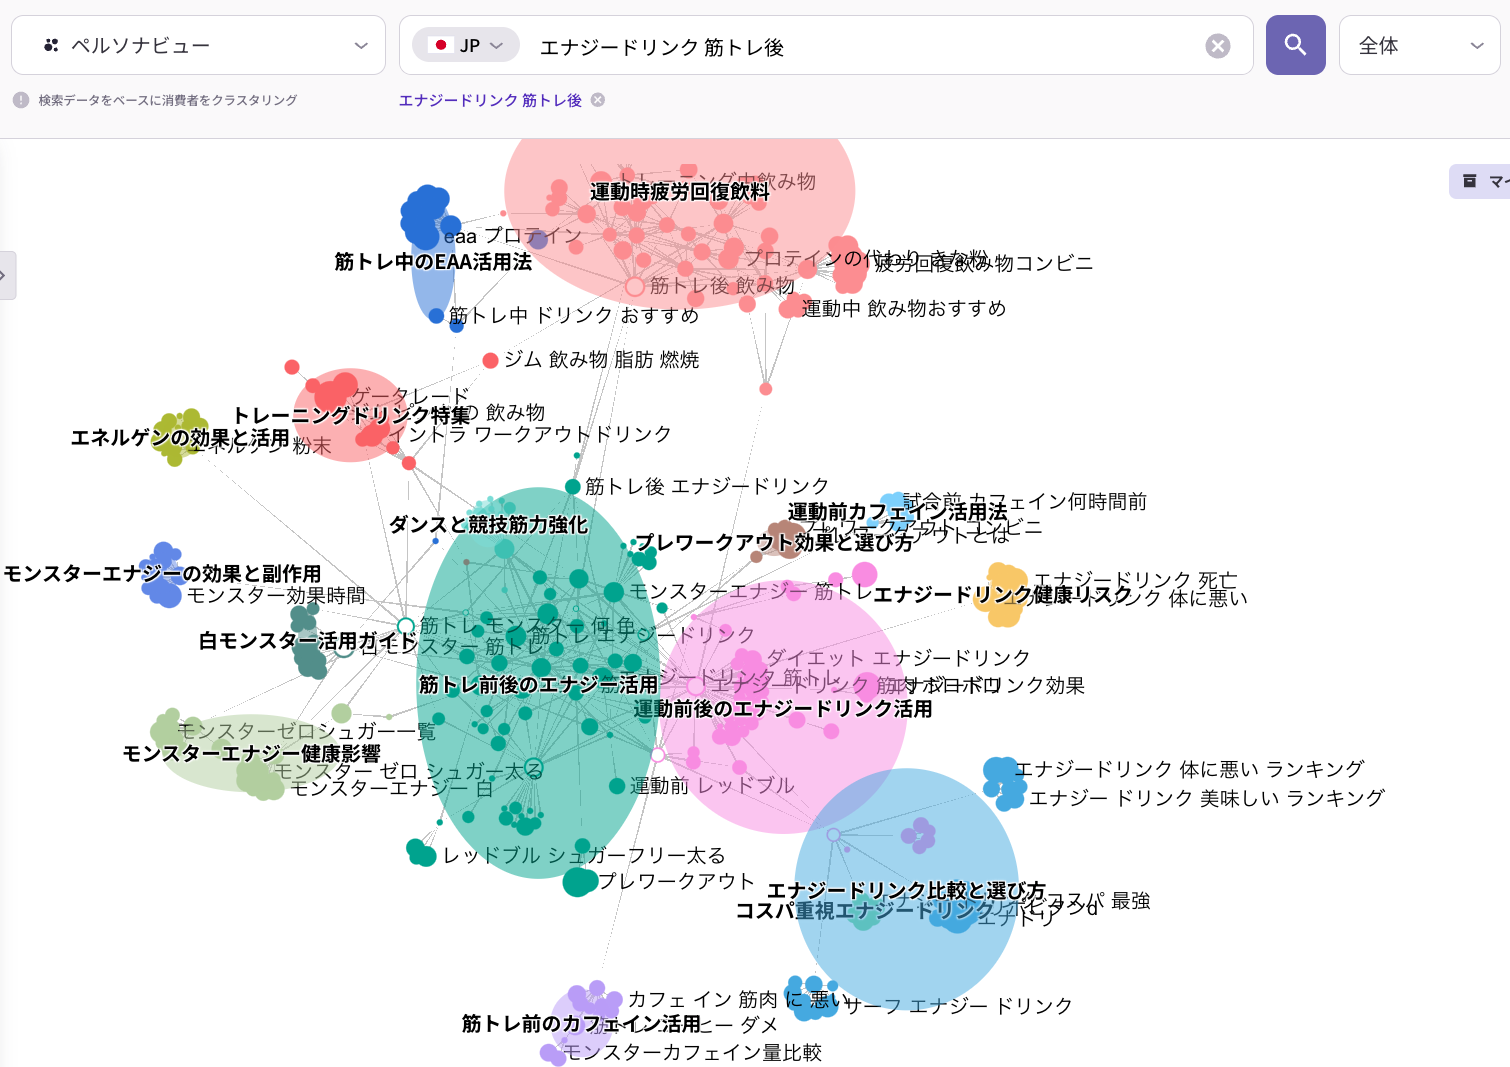Select the 筋トレ前のカフェイン活用 cluster label

click(581, 1023)
